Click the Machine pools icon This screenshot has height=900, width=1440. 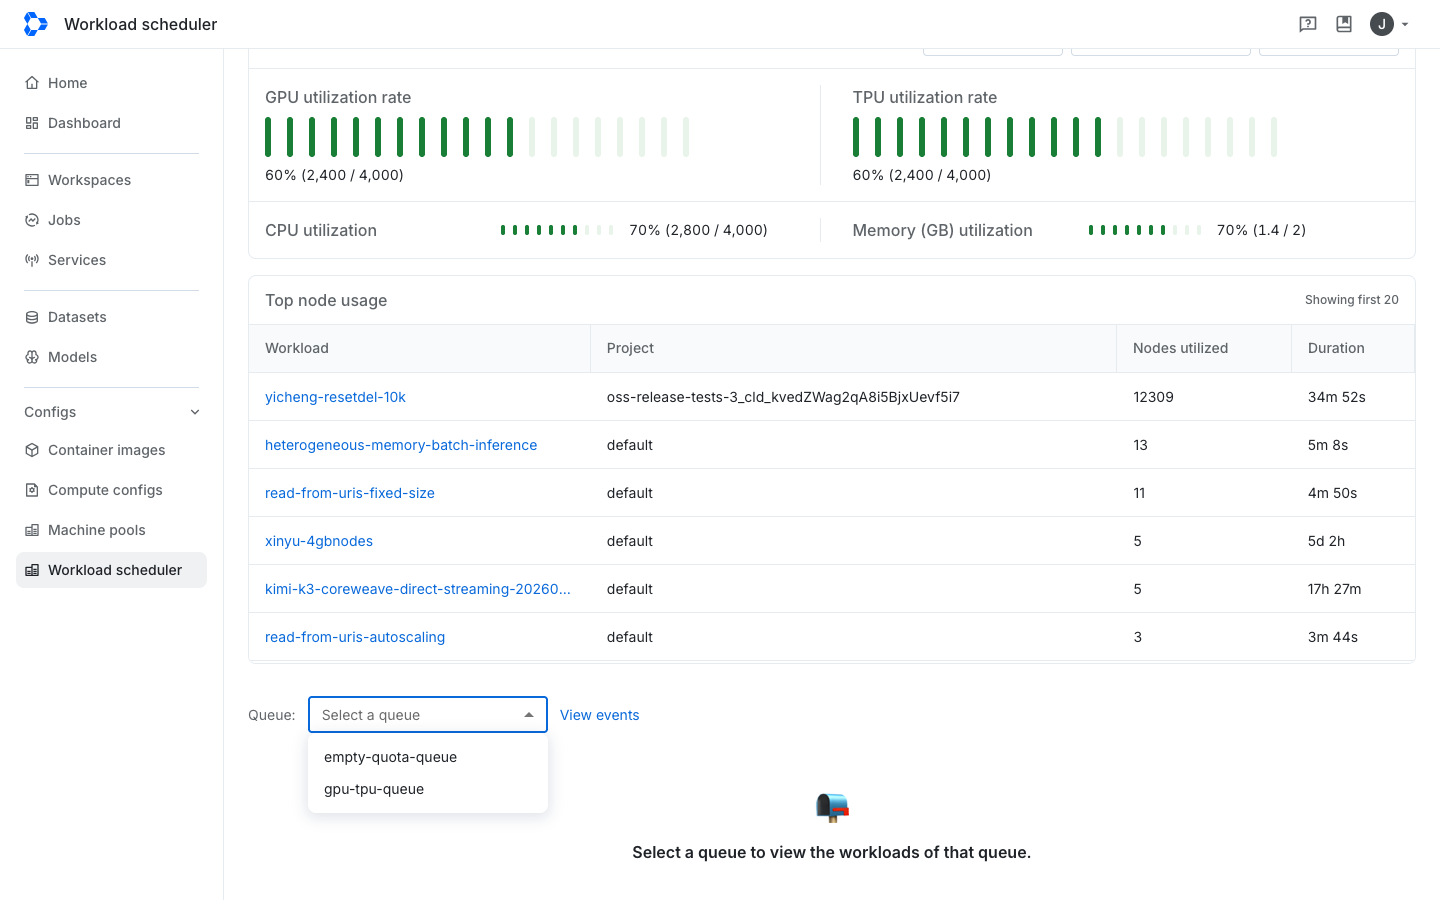pyautogui.click(x=32, y=530)
